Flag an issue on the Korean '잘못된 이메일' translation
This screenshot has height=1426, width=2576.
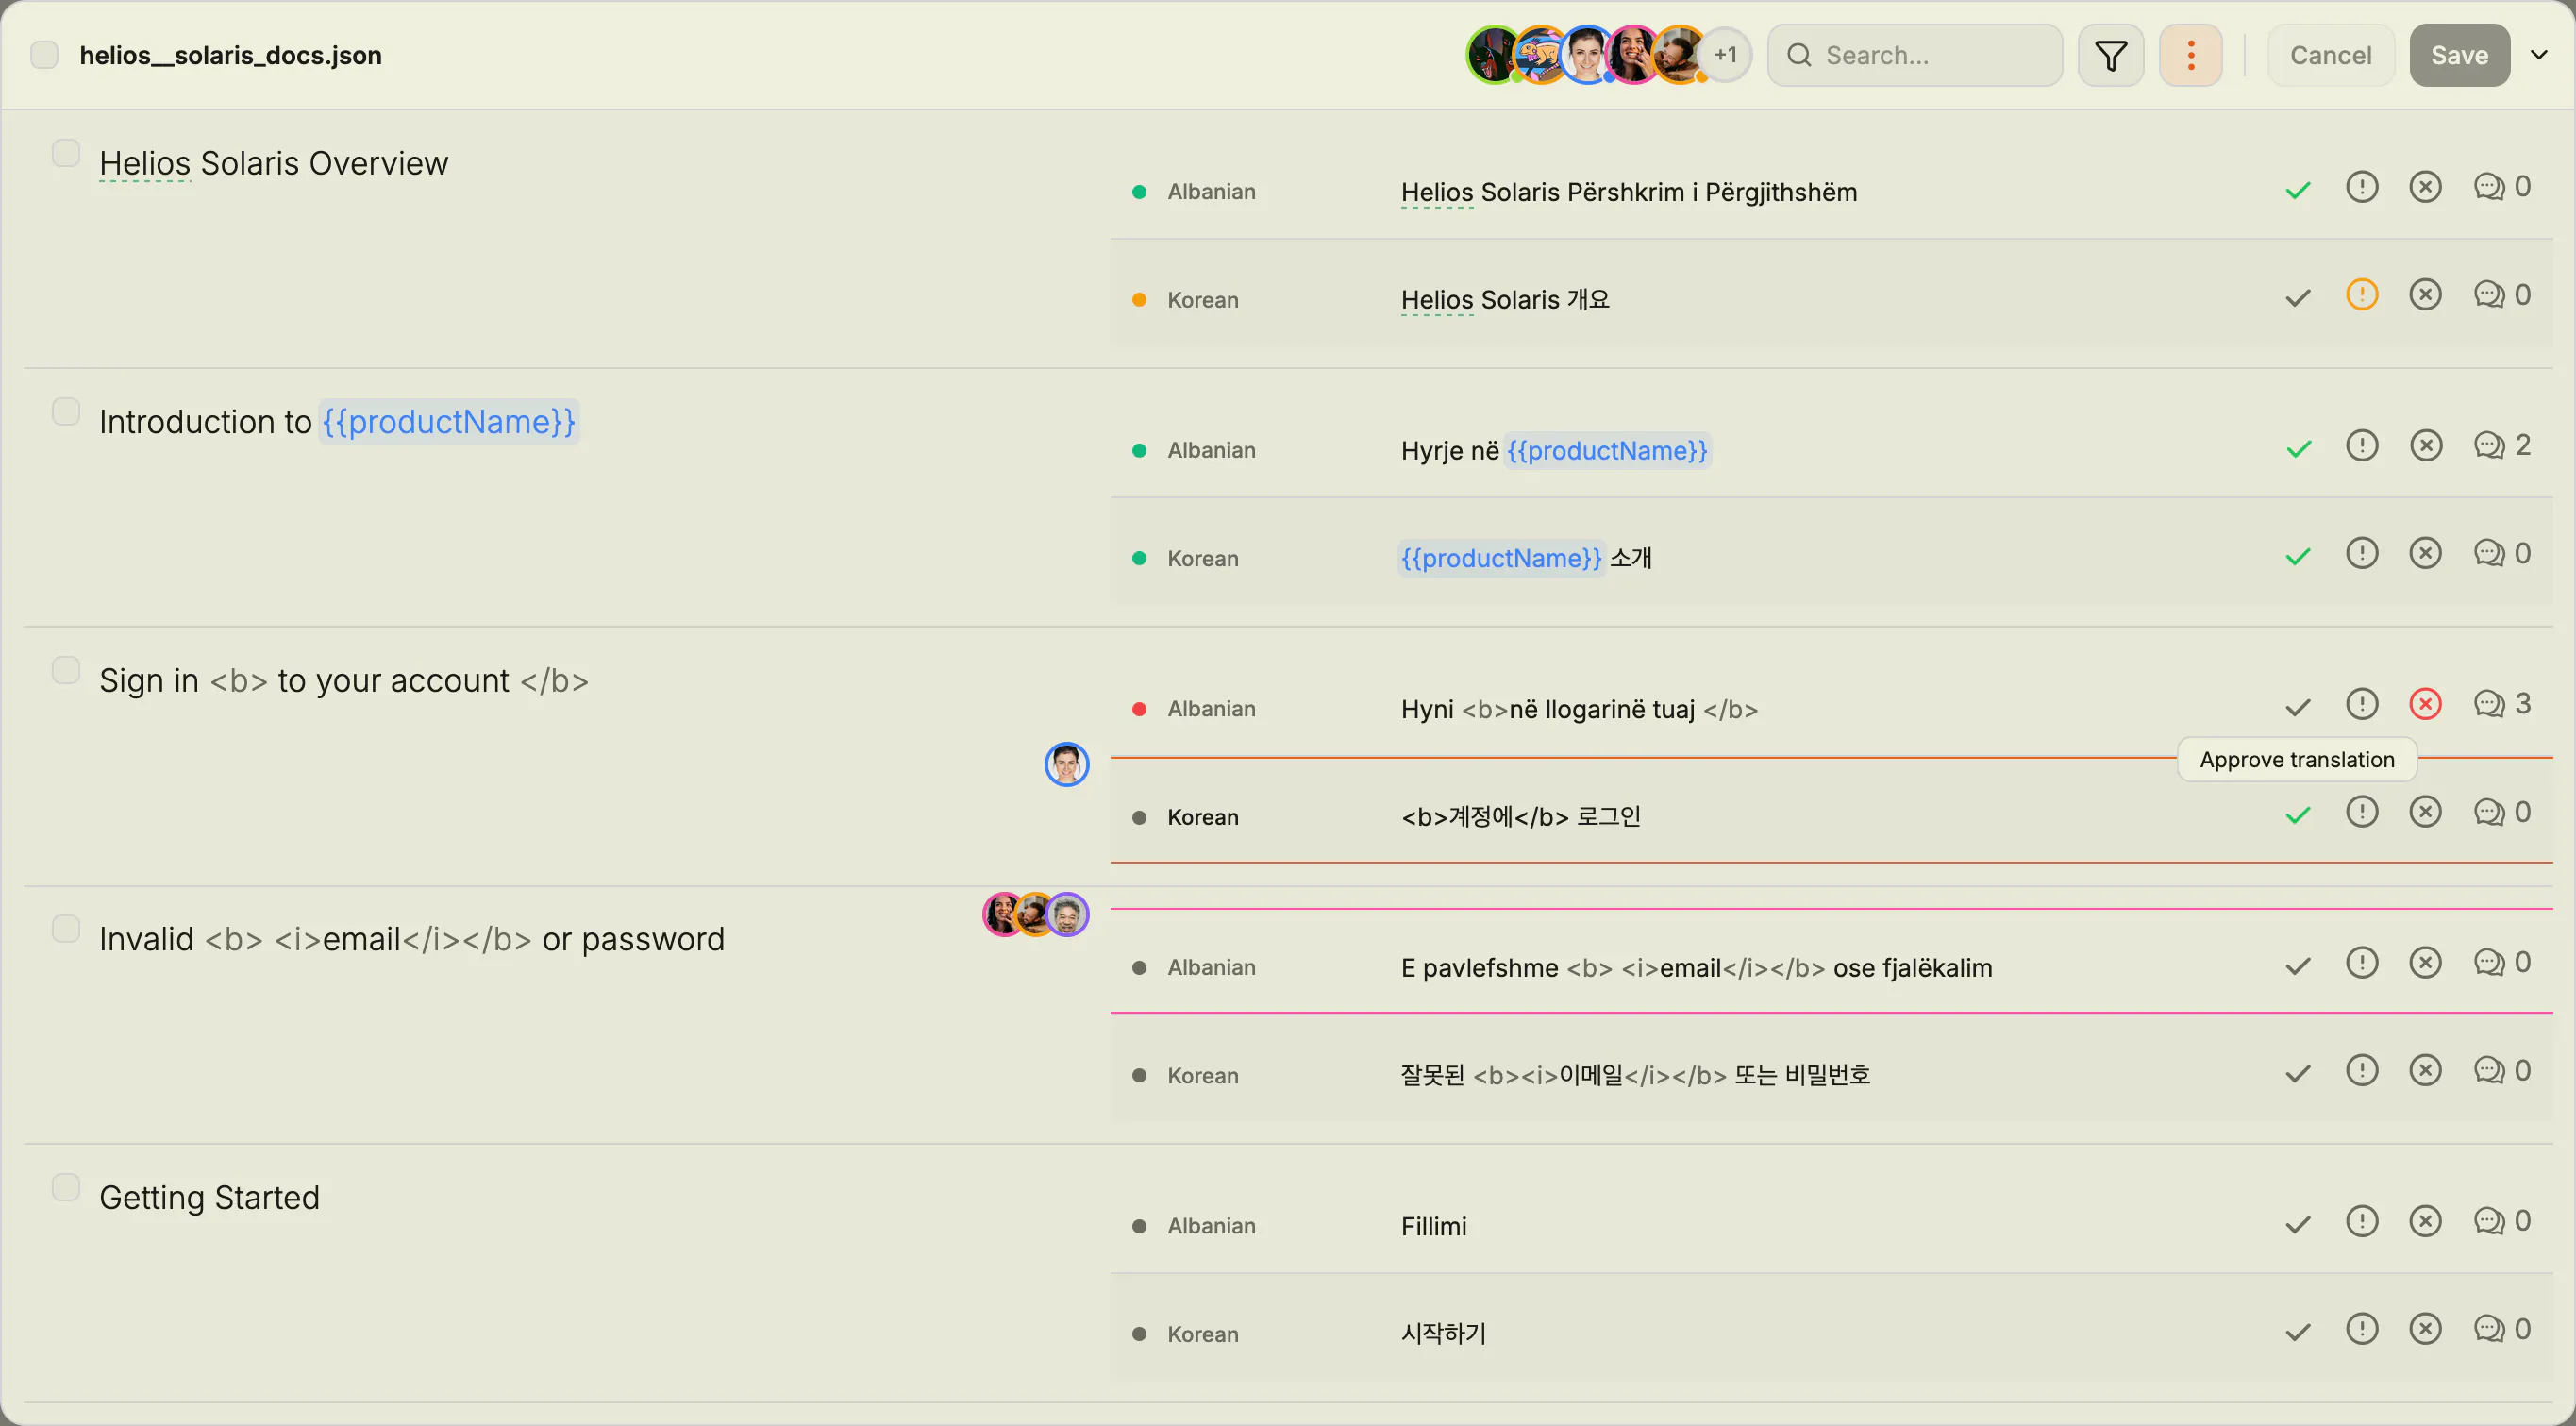[x=2362, y=1070]
